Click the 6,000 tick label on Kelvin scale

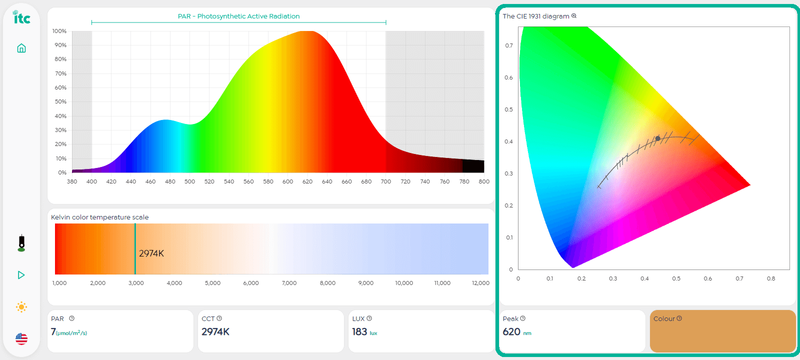(x=251, y=283)
